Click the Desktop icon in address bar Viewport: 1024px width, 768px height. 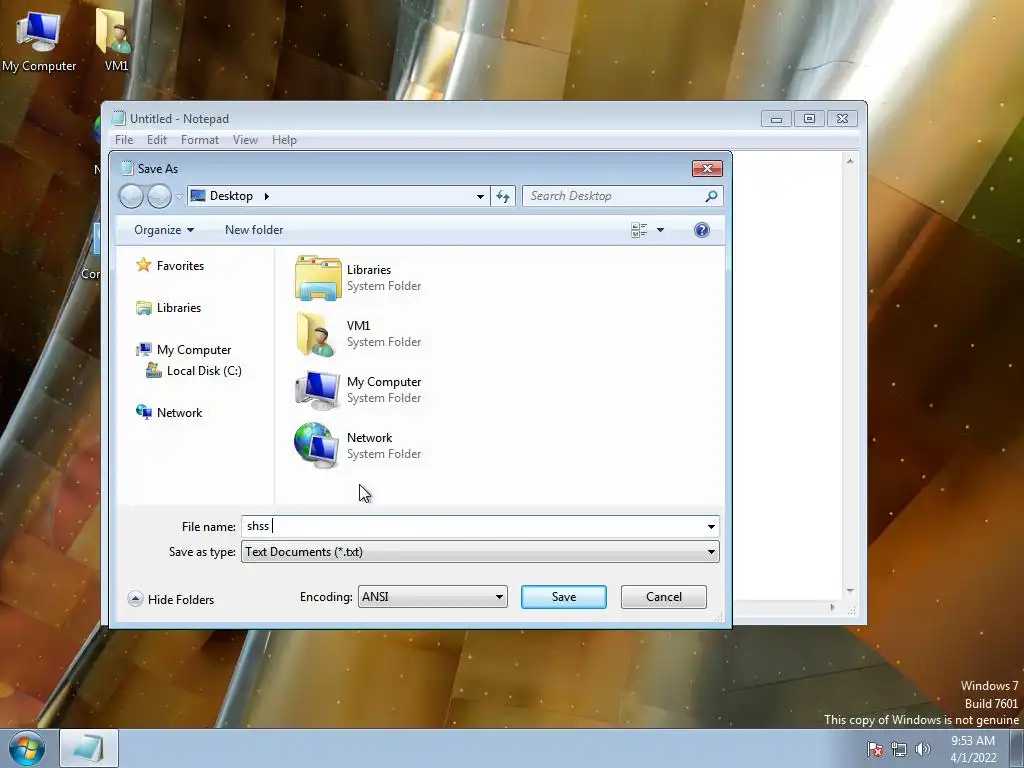pos(198,196)
